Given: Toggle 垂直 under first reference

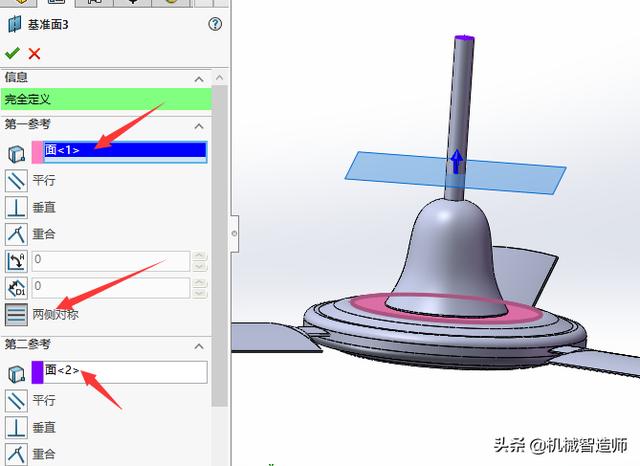Looking at the screenshot, I should tap(16, 207).
